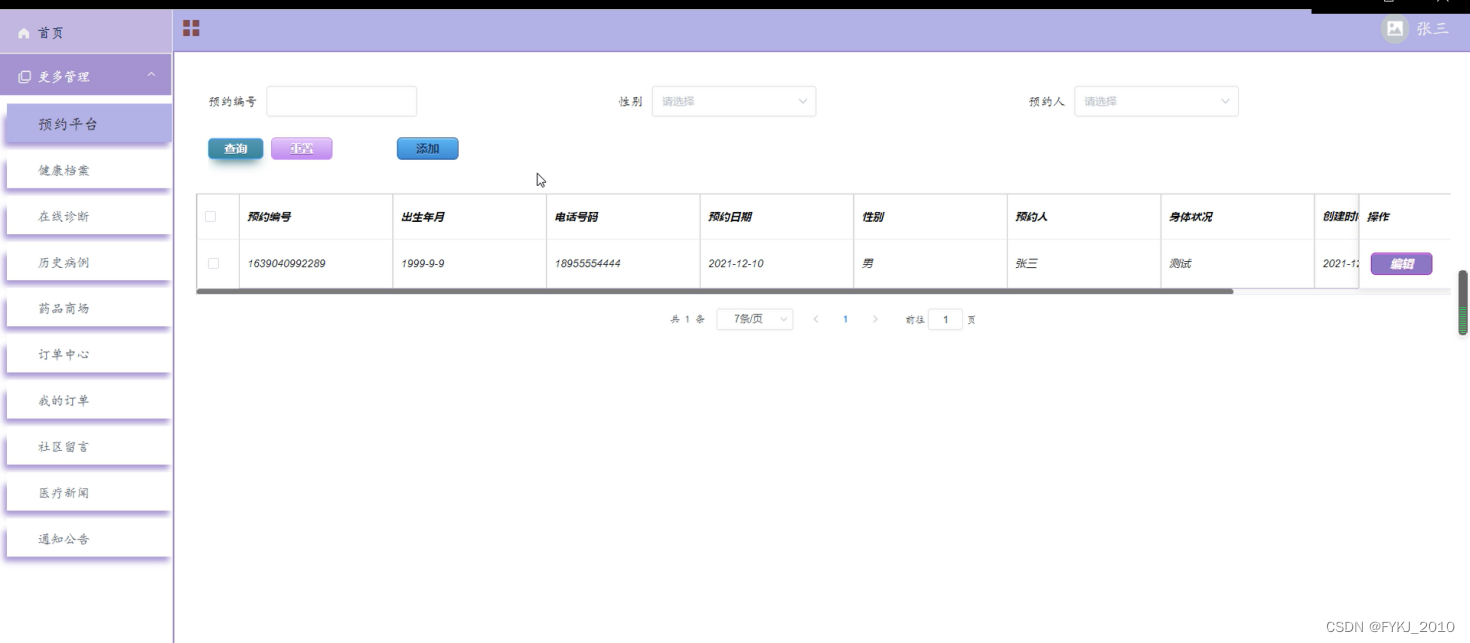Open 通知公告 in the sidebar
1470x643 pixels.
(89, 538)
